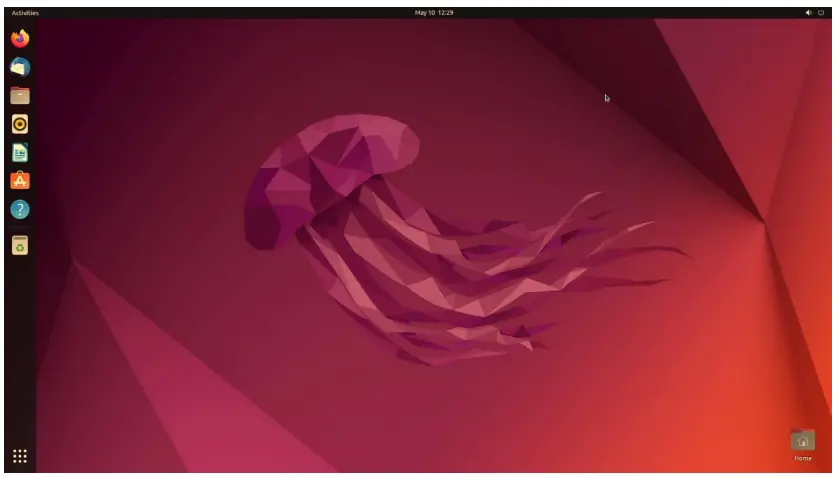Click the volume icon in top bar
This screenshot has width=840, height=478.
pyautogui.click(x=809, y=13)
